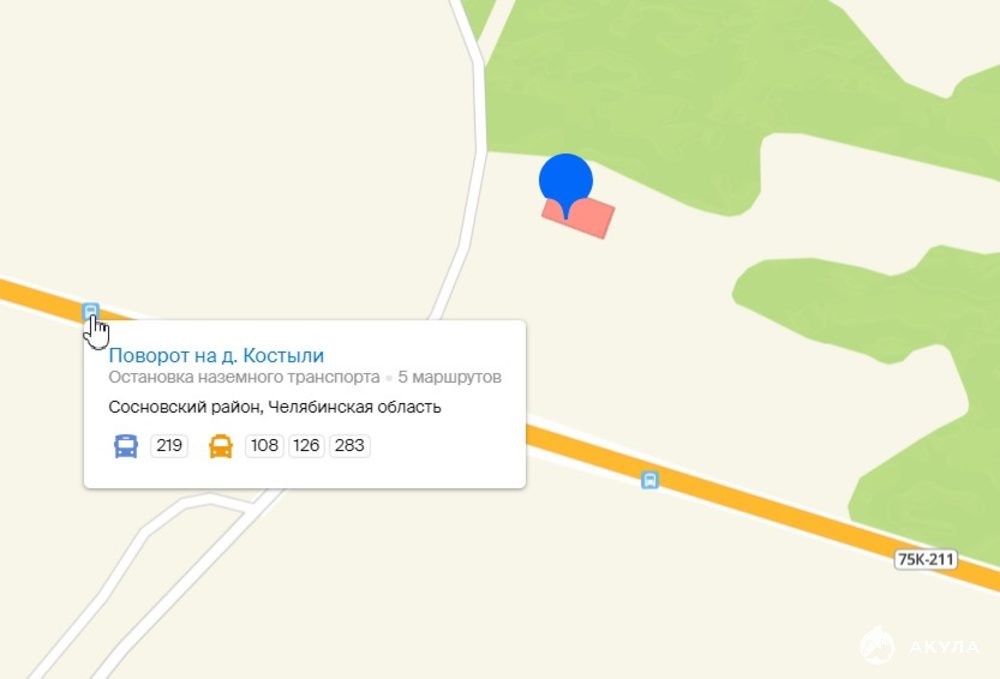1000x679 pixels.
Task: Click the Остановка наземного транспорта subtitle
Action: click(244, 377)
